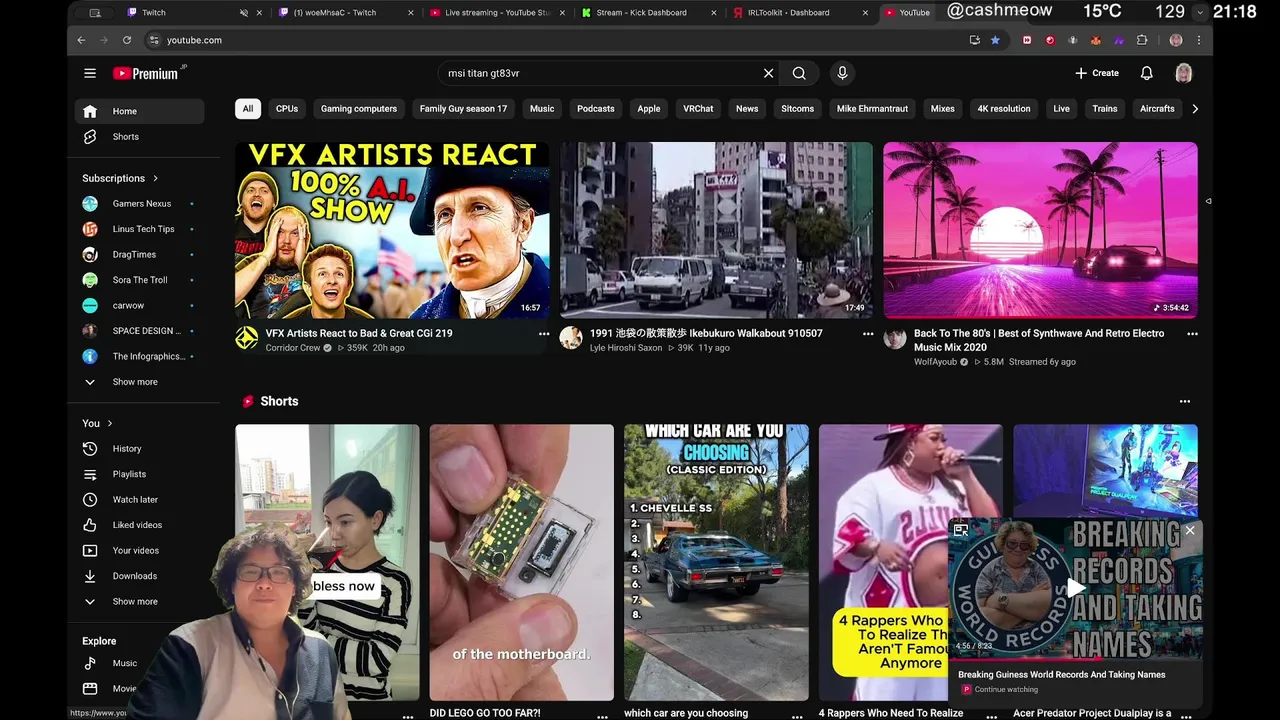Open VFX Artists React video title link
Screen dimensions: 1280x720
359,333
